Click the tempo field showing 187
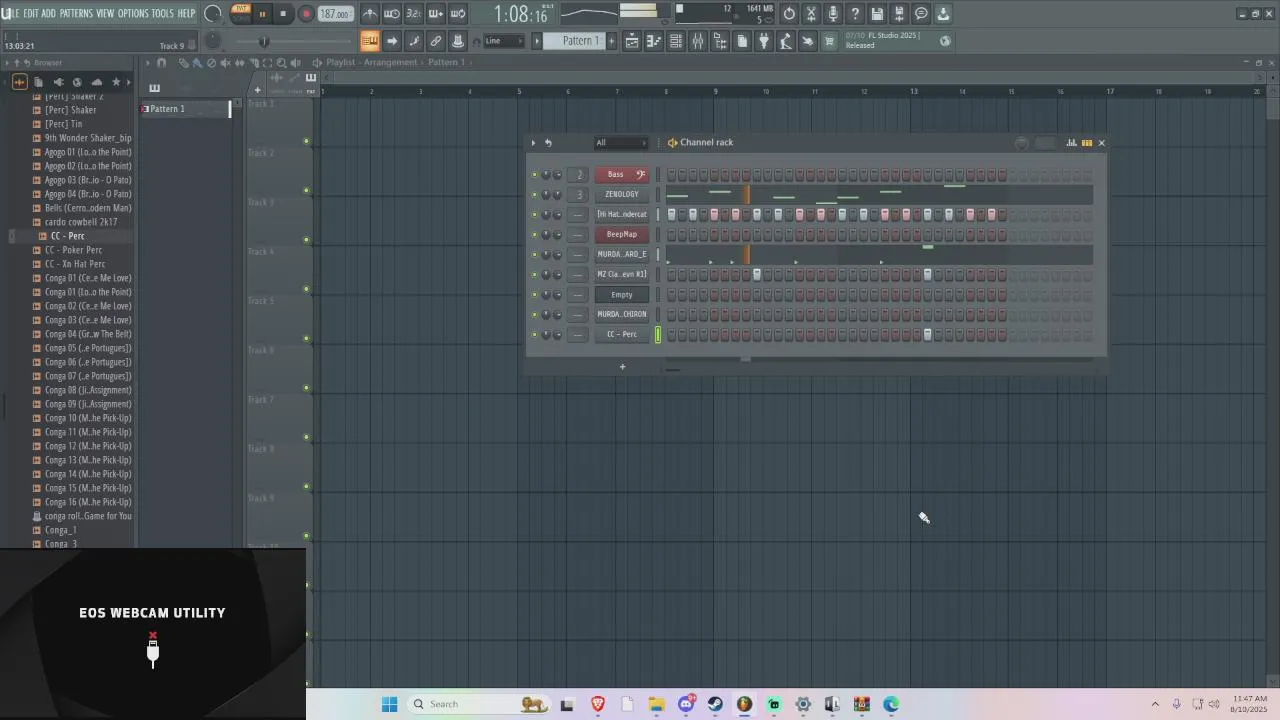 335,14
